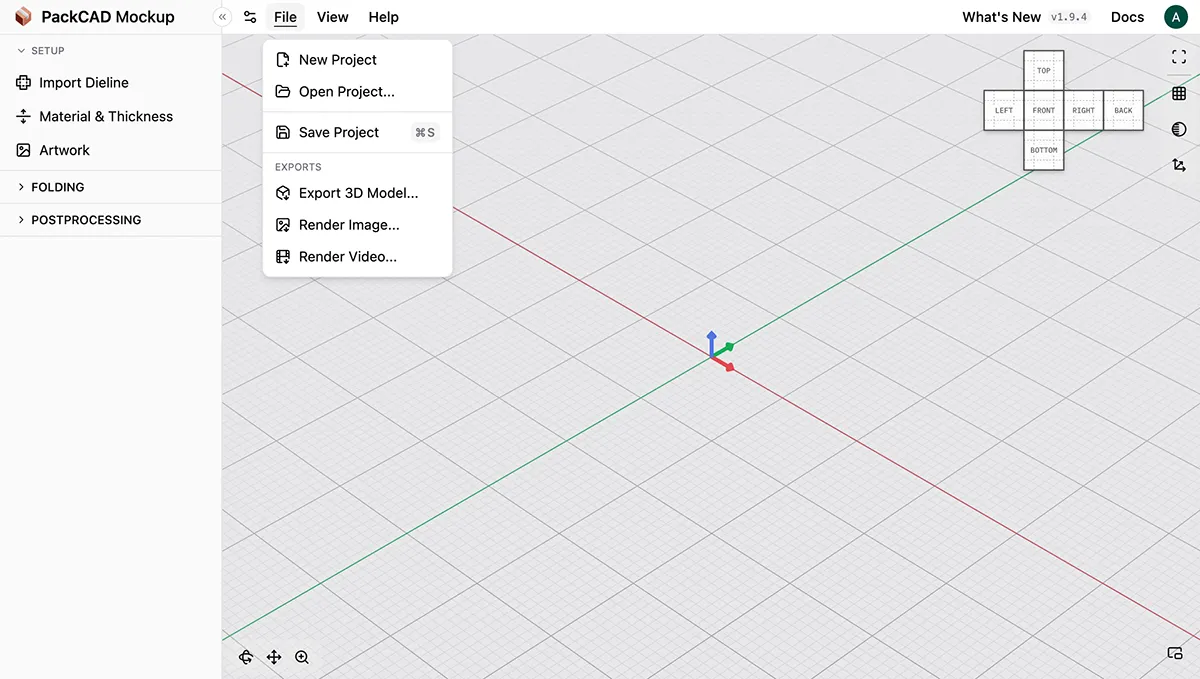
Task: Click the blue Z axis arrow
Action: (x=711, y=341)
